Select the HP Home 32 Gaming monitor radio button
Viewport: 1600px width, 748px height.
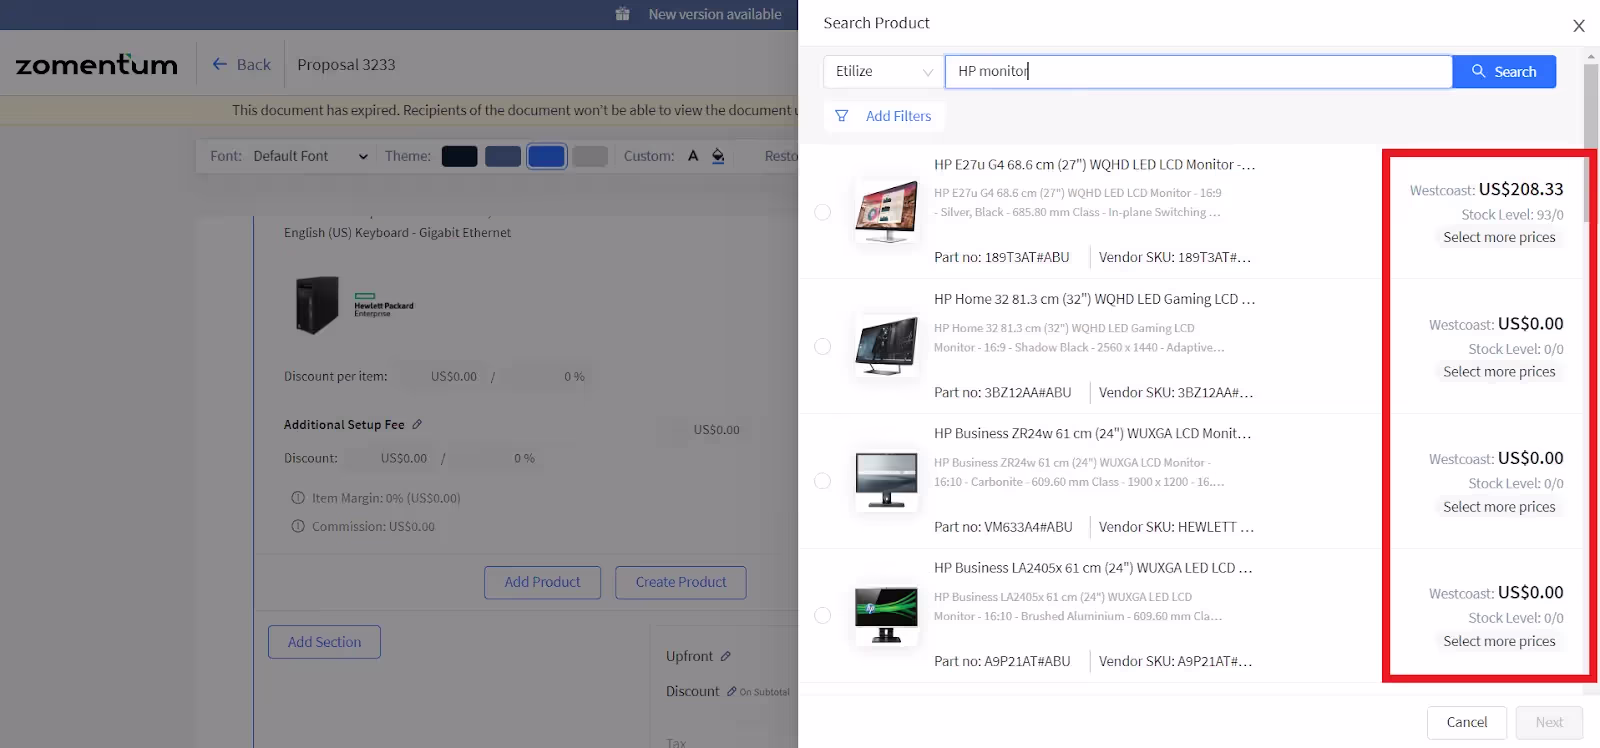tap(823, 346)
